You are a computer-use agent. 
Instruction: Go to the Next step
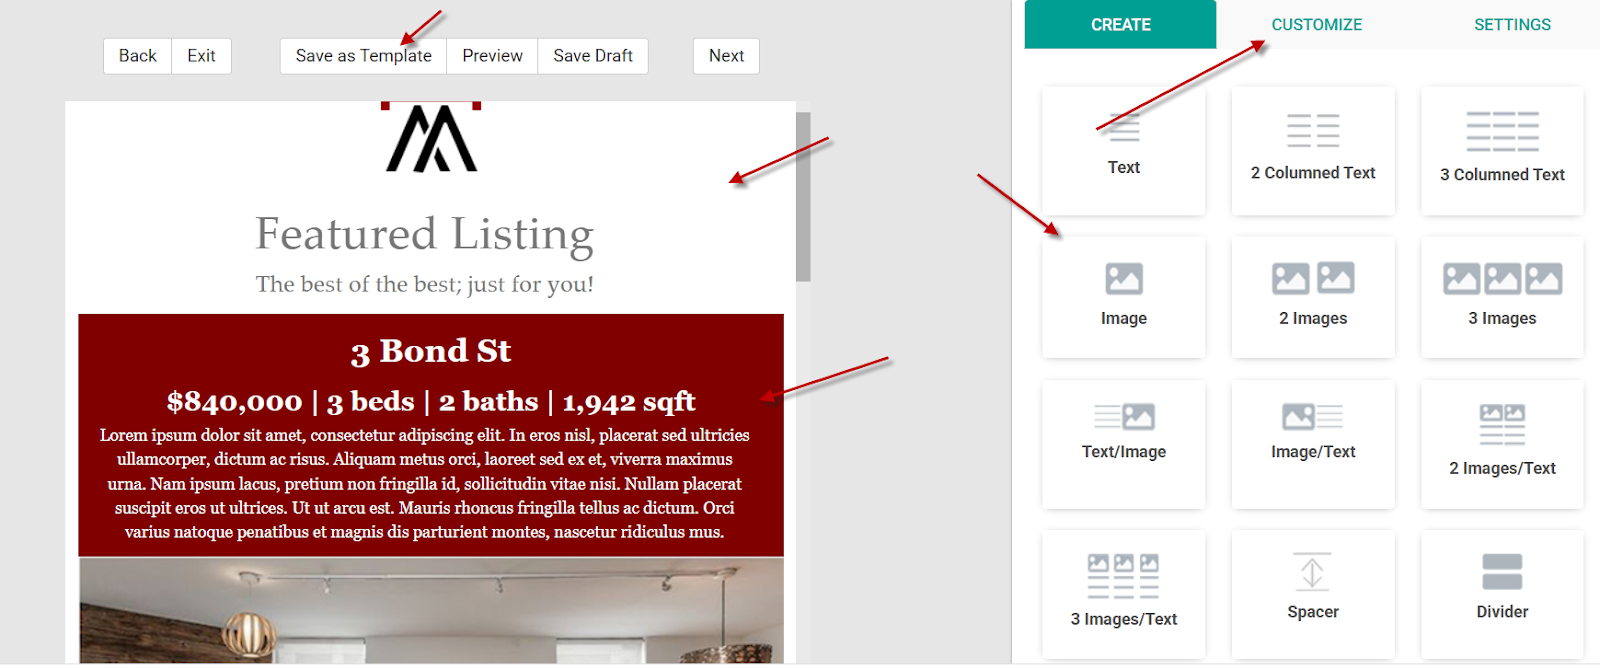pos(726,56)
